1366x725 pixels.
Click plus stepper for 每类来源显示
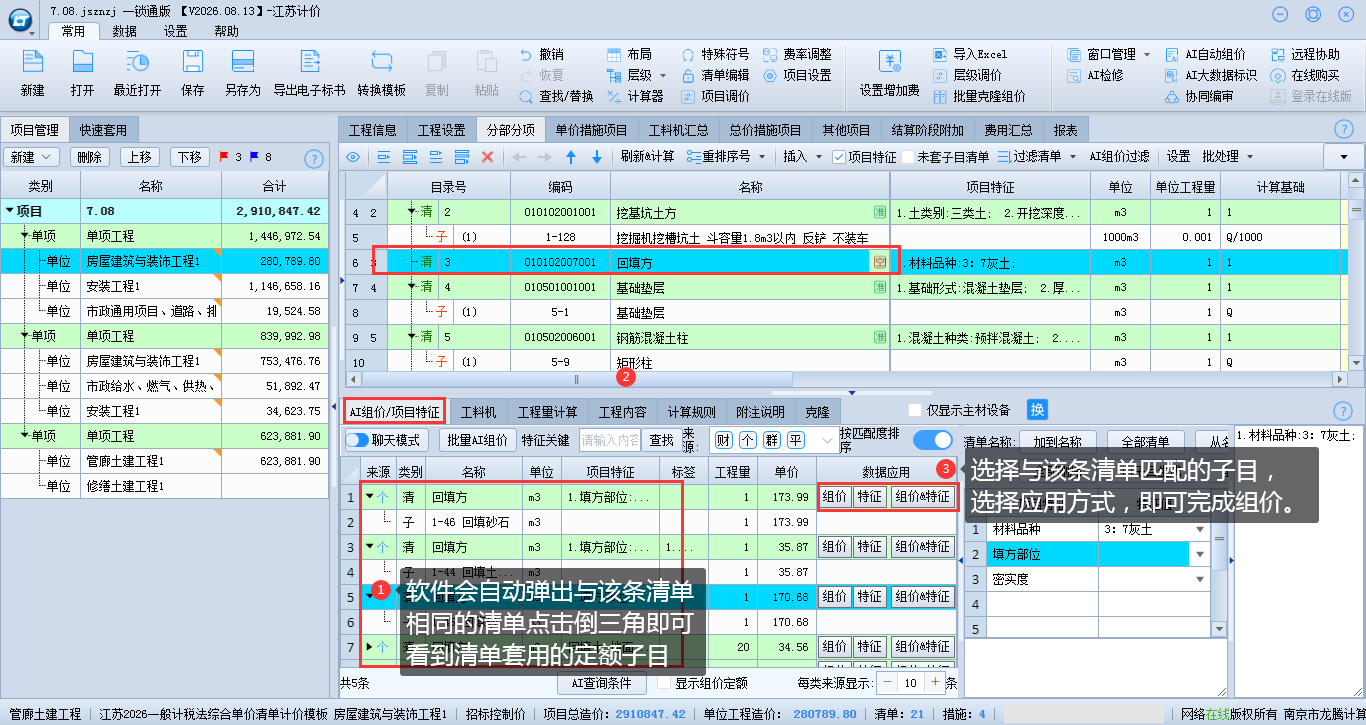[x=935, y=683]
